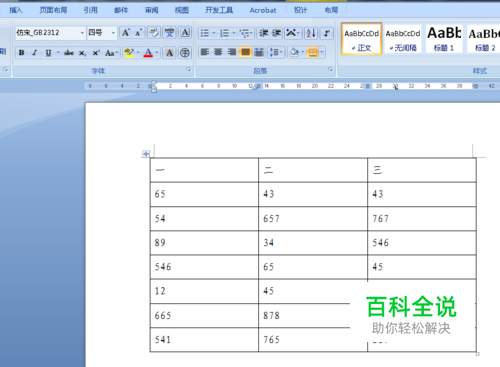Open the Change Case (Aa) menu
This screenshot has width=500, height=367.
[111, 53]
